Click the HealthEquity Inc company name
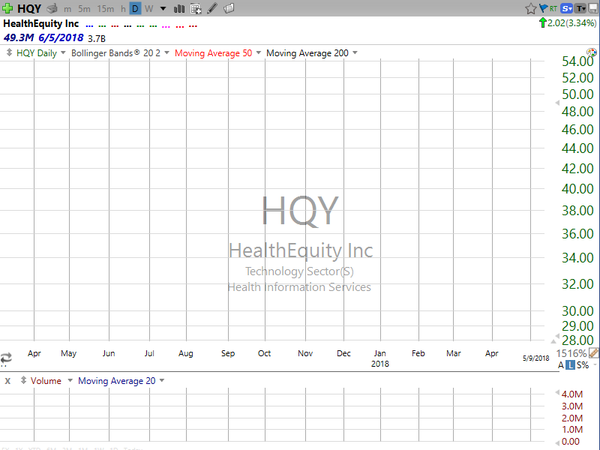This screenshot has width=600, height=450. tap(41, 24)
